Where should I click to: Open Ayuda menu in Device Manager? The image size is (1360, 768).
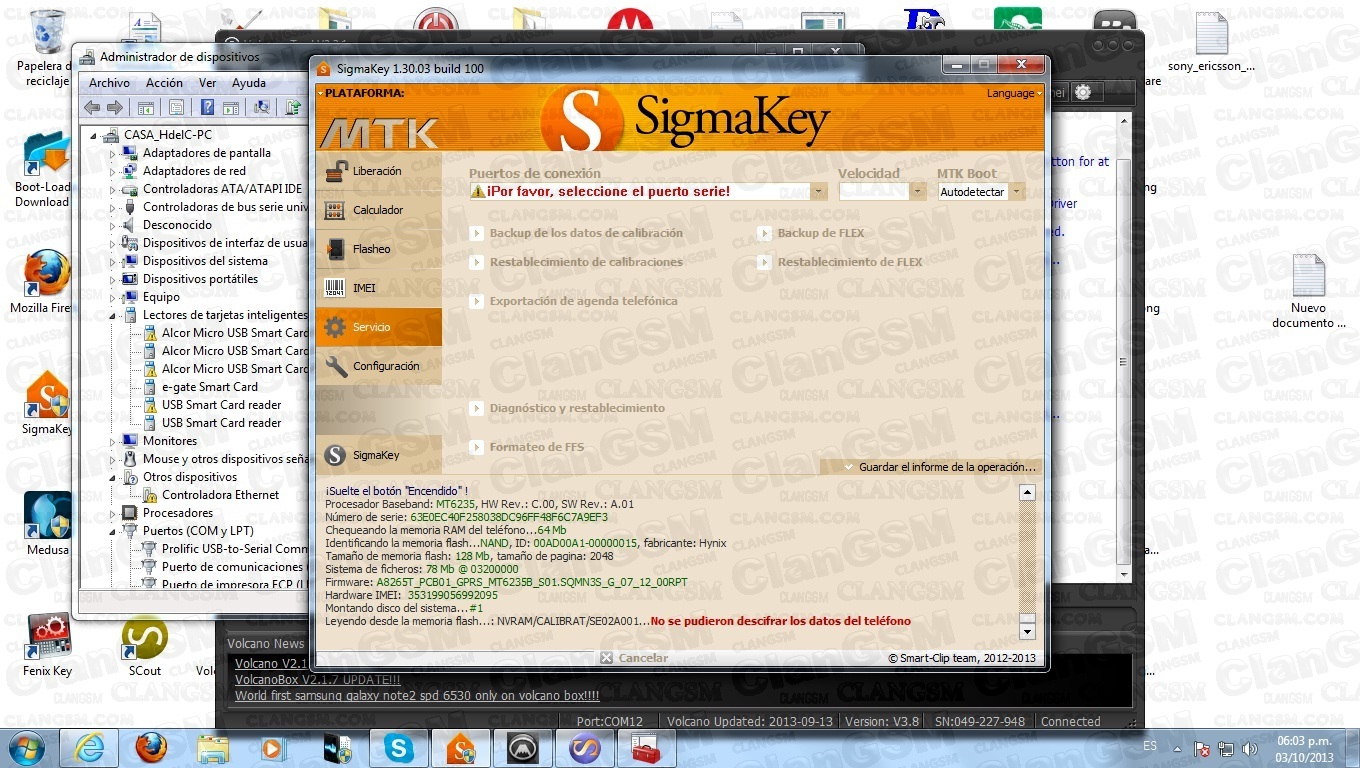coord(249,83)
